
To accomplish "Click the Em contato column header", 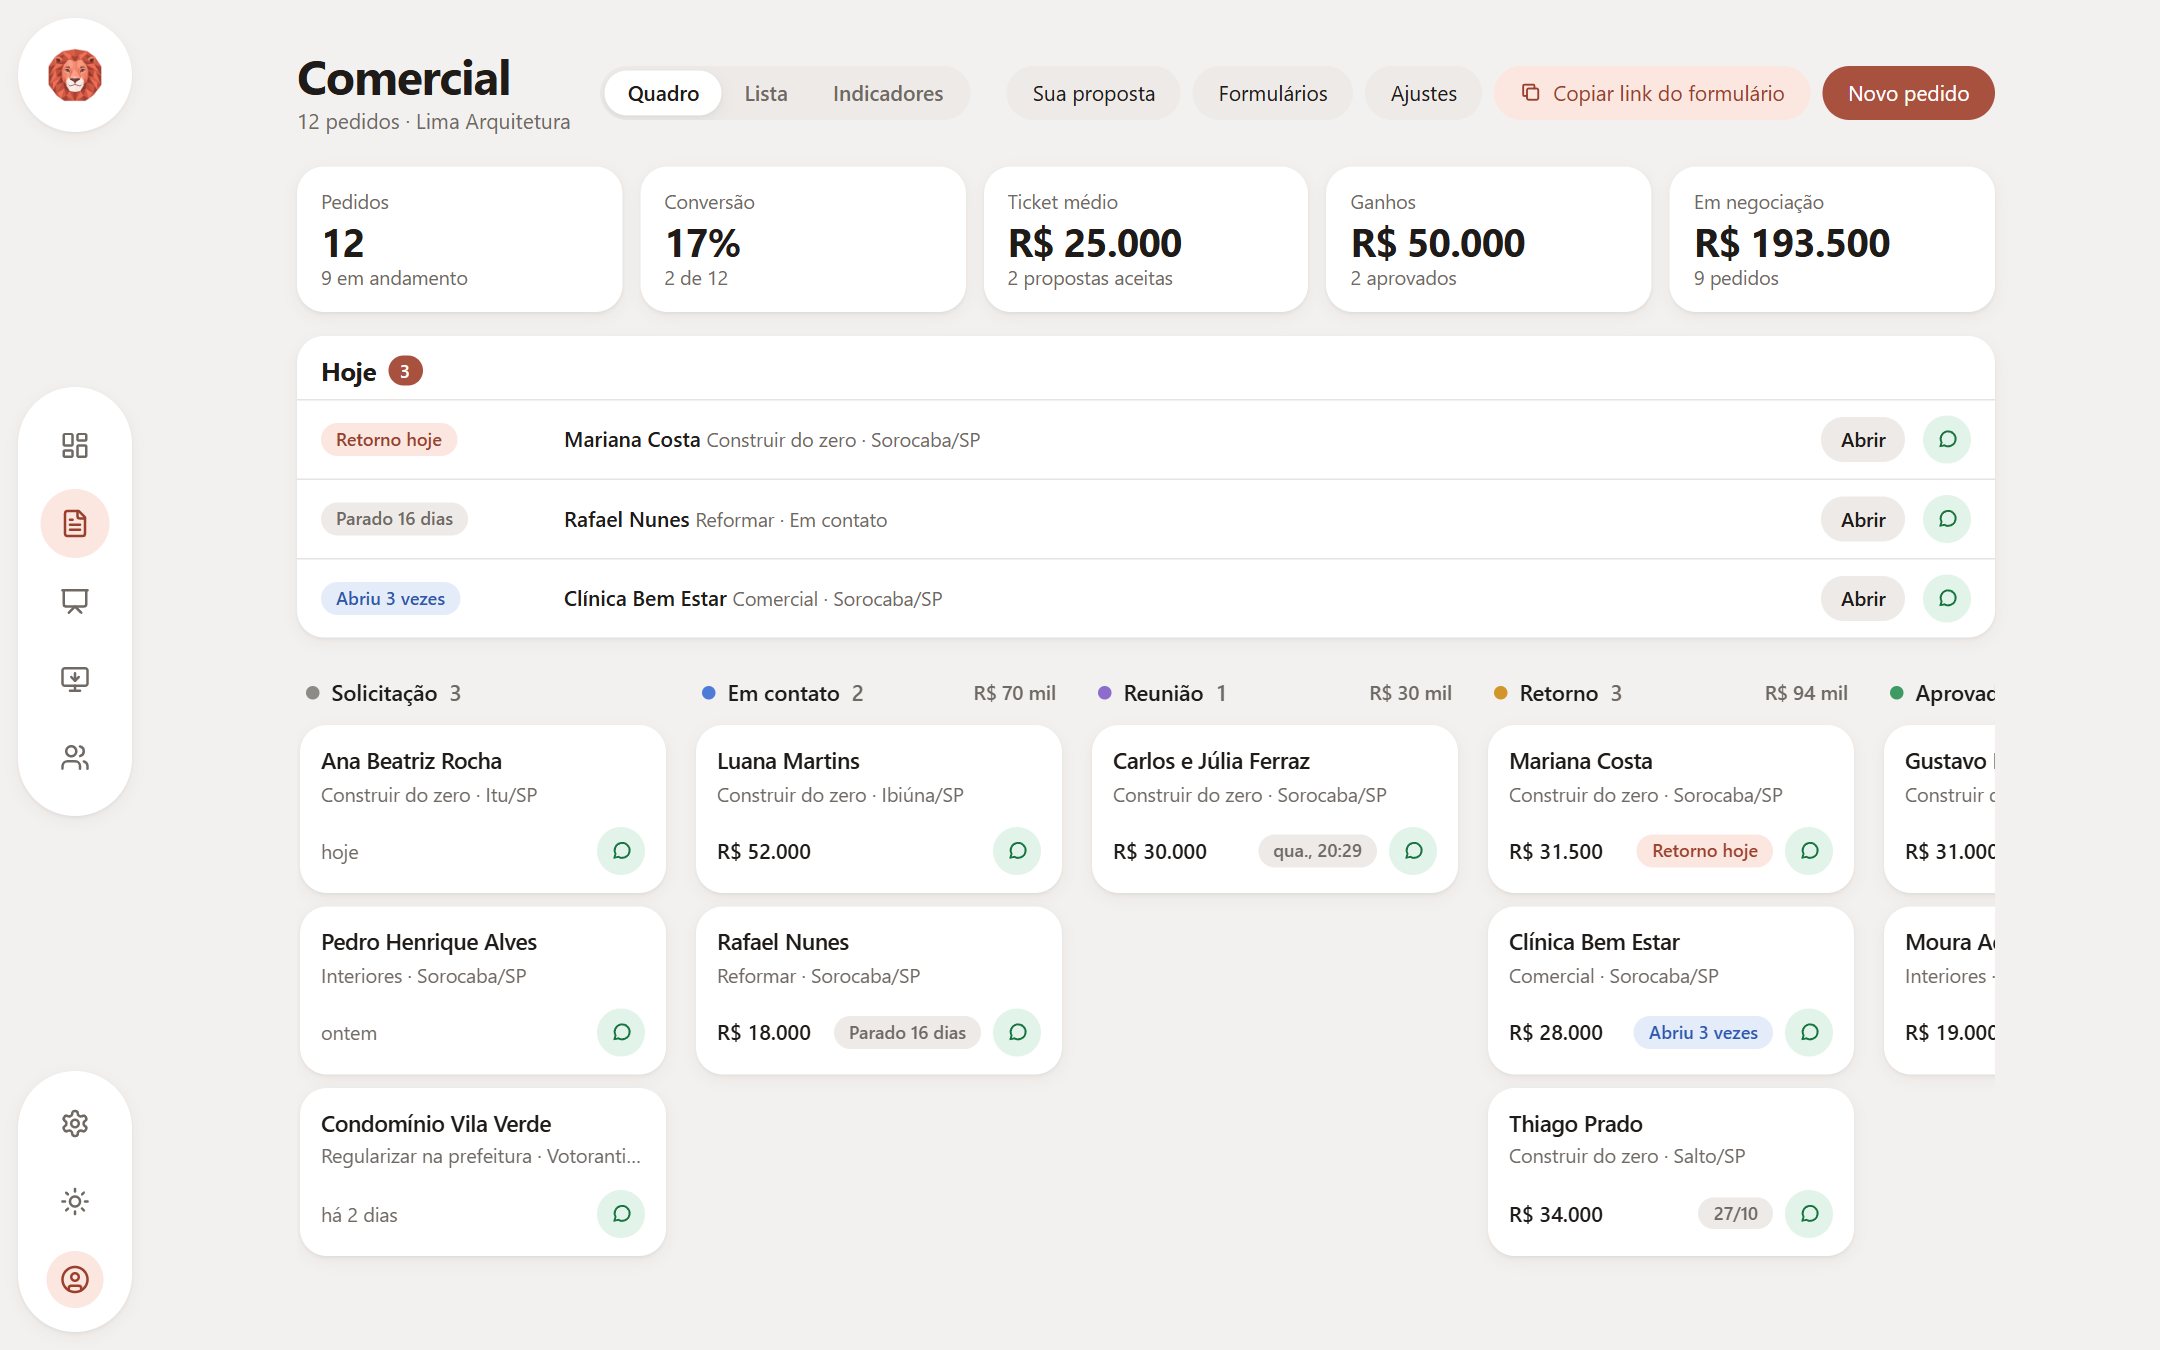I will (x=878, y=693).
